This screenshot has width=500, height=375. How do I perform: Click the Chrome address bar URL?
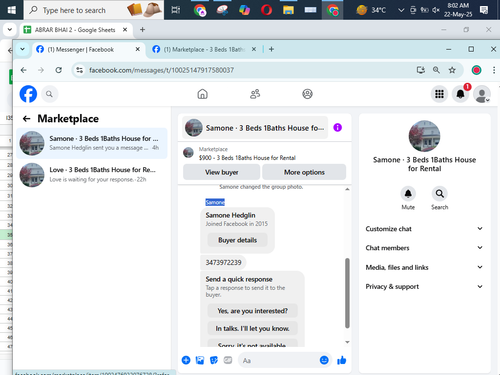click(161, 70)
